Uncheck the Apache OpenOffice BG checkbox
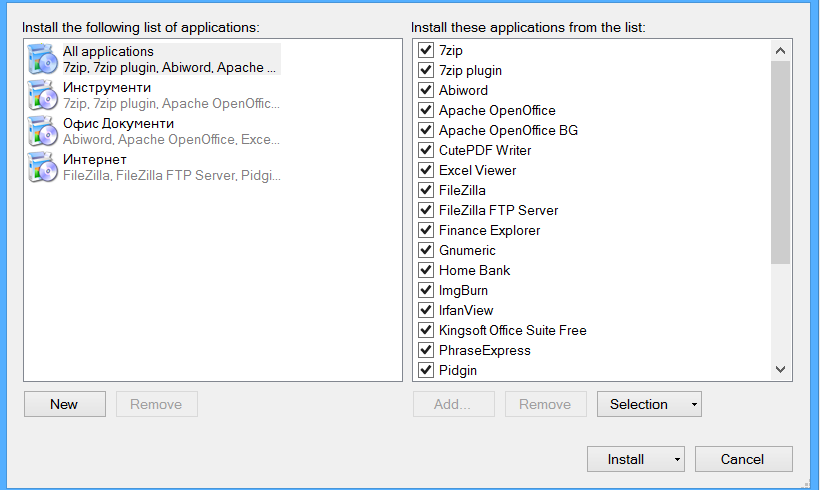 pos(426,130)
